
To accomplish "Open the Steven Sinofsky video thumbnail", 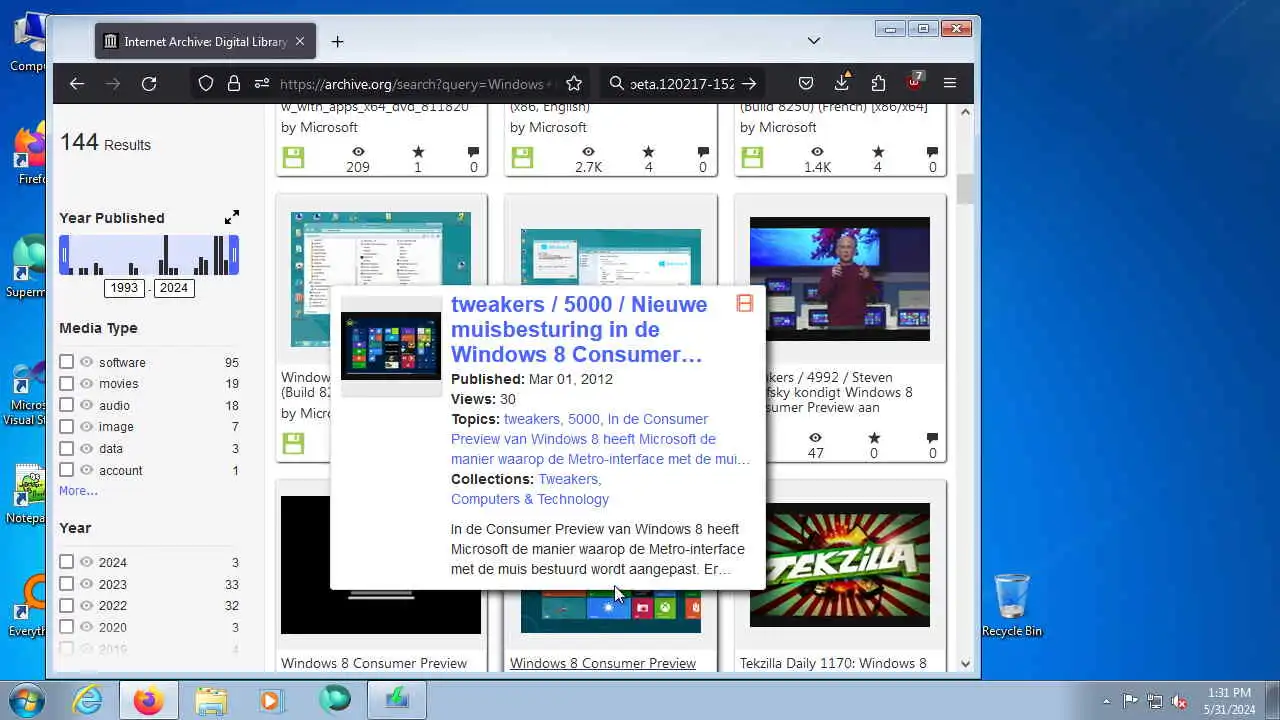I will tap(840, 279).
